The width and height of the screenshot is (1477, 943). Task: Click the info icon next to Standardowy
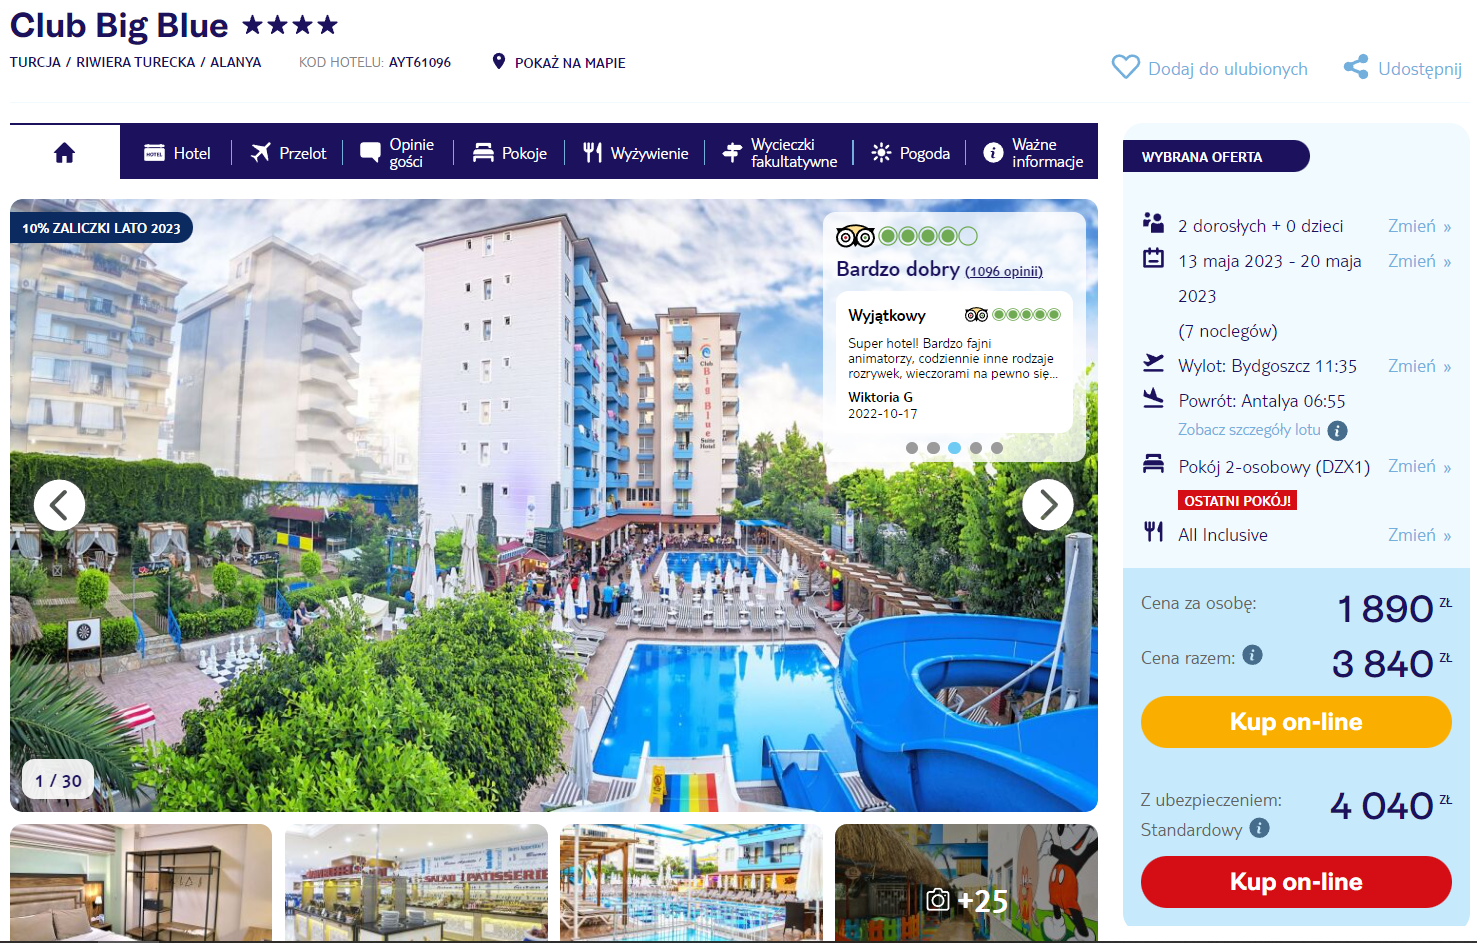1260,828
